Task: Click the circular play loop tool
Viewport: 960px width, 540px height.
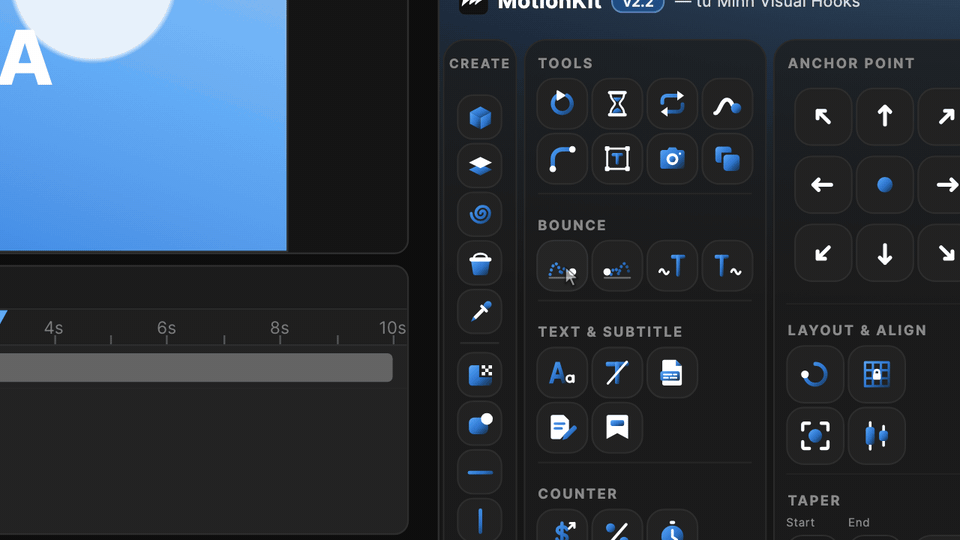Action: [562, 103]
